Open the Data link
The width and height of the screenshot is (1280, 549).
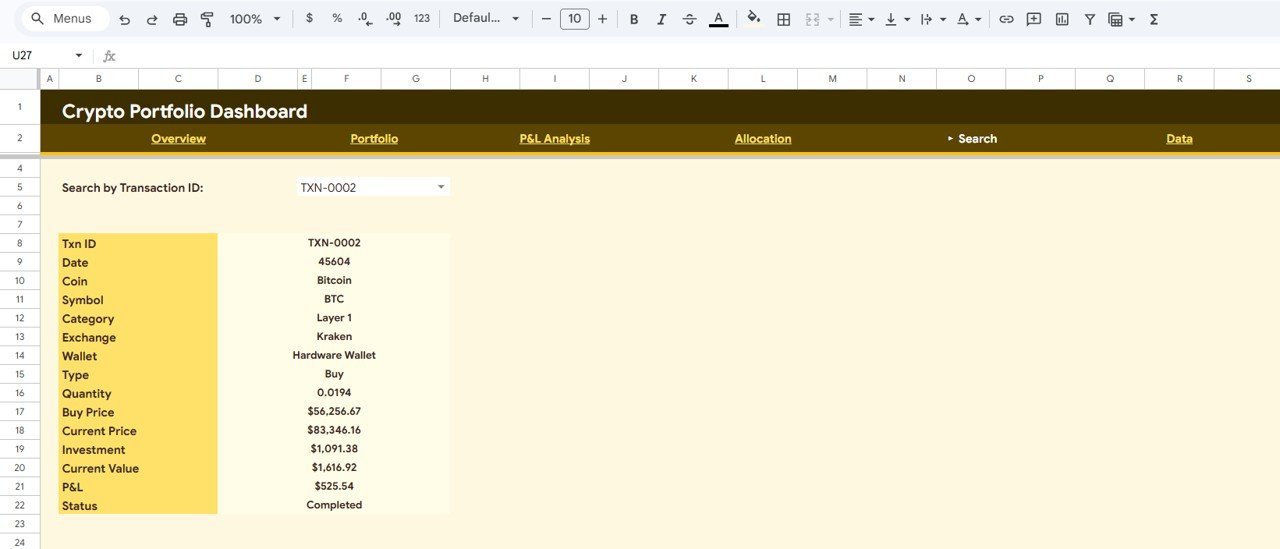point(1179,139)
